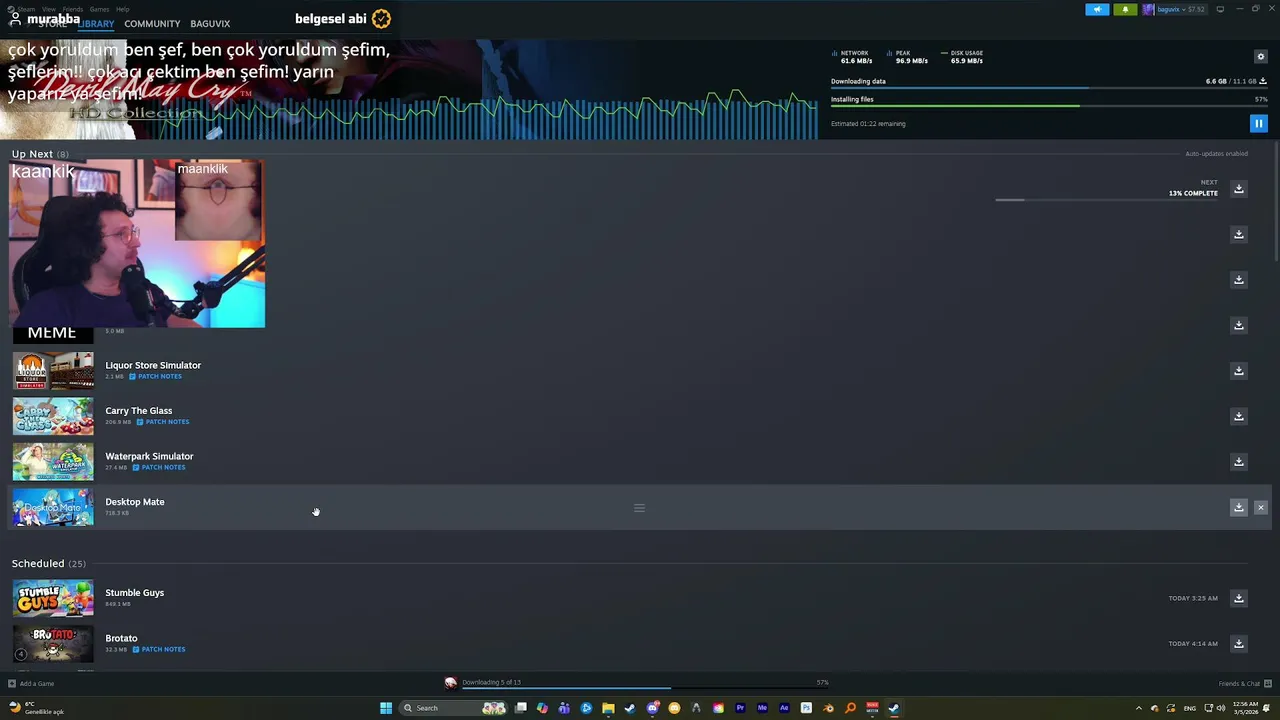
Task: Download Stumble Guys now
Action: 1238,598
